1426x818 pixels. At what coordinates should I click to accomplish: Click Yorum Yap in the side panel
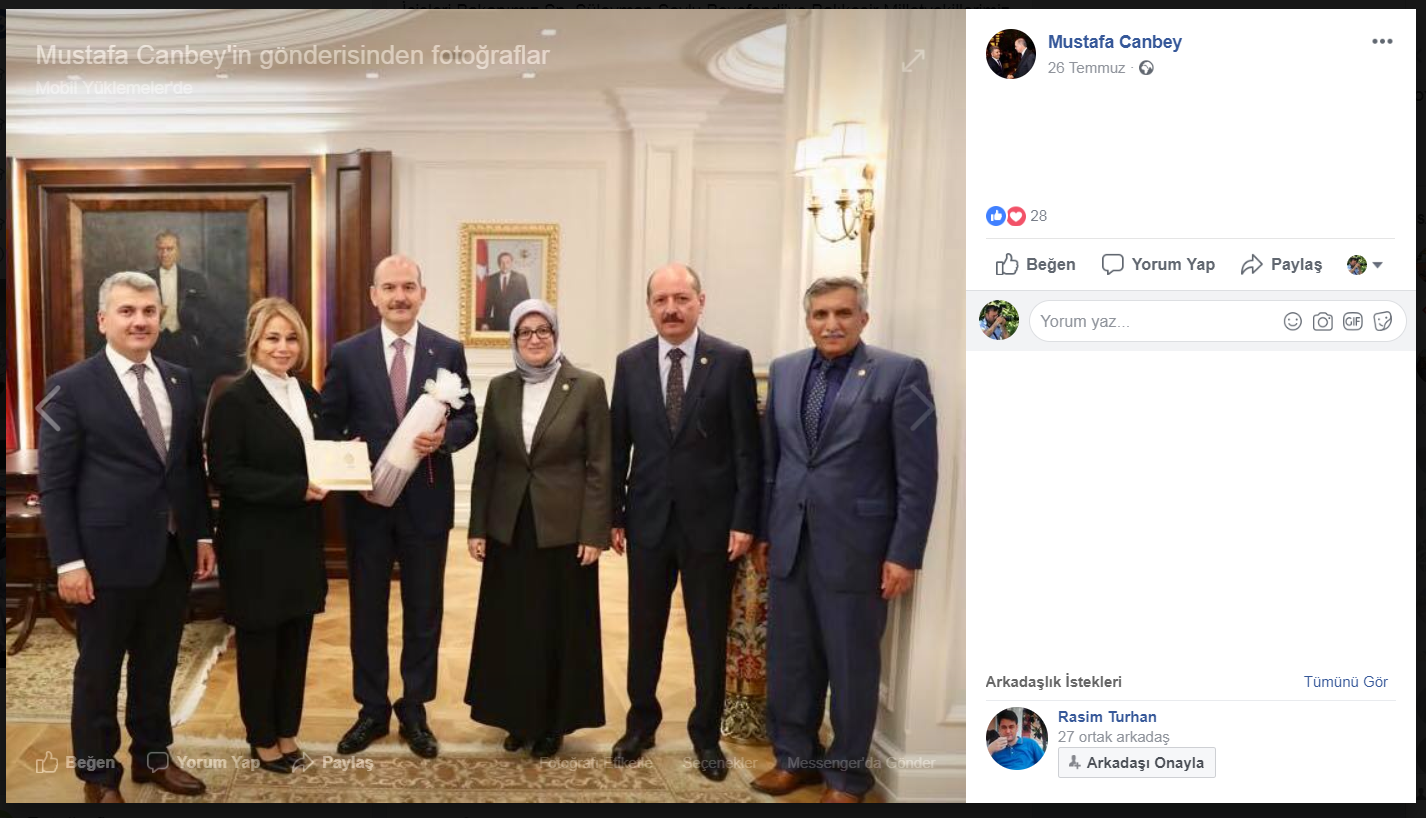tap(1158, 264)
